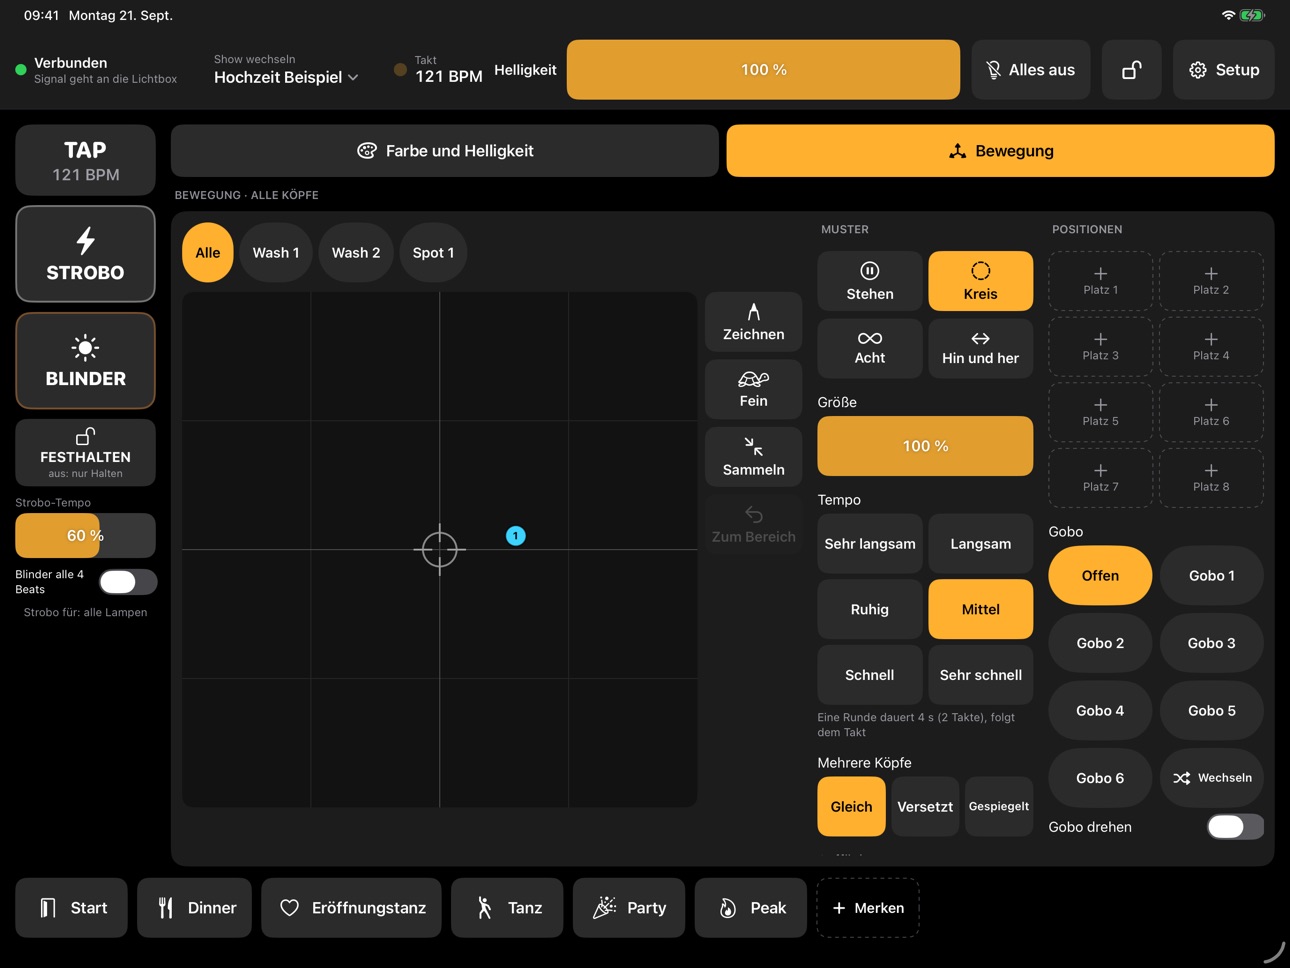The image size is (1290, 968).
Task: Click the unlock padlock icon in top bar
Action: 1131,70
